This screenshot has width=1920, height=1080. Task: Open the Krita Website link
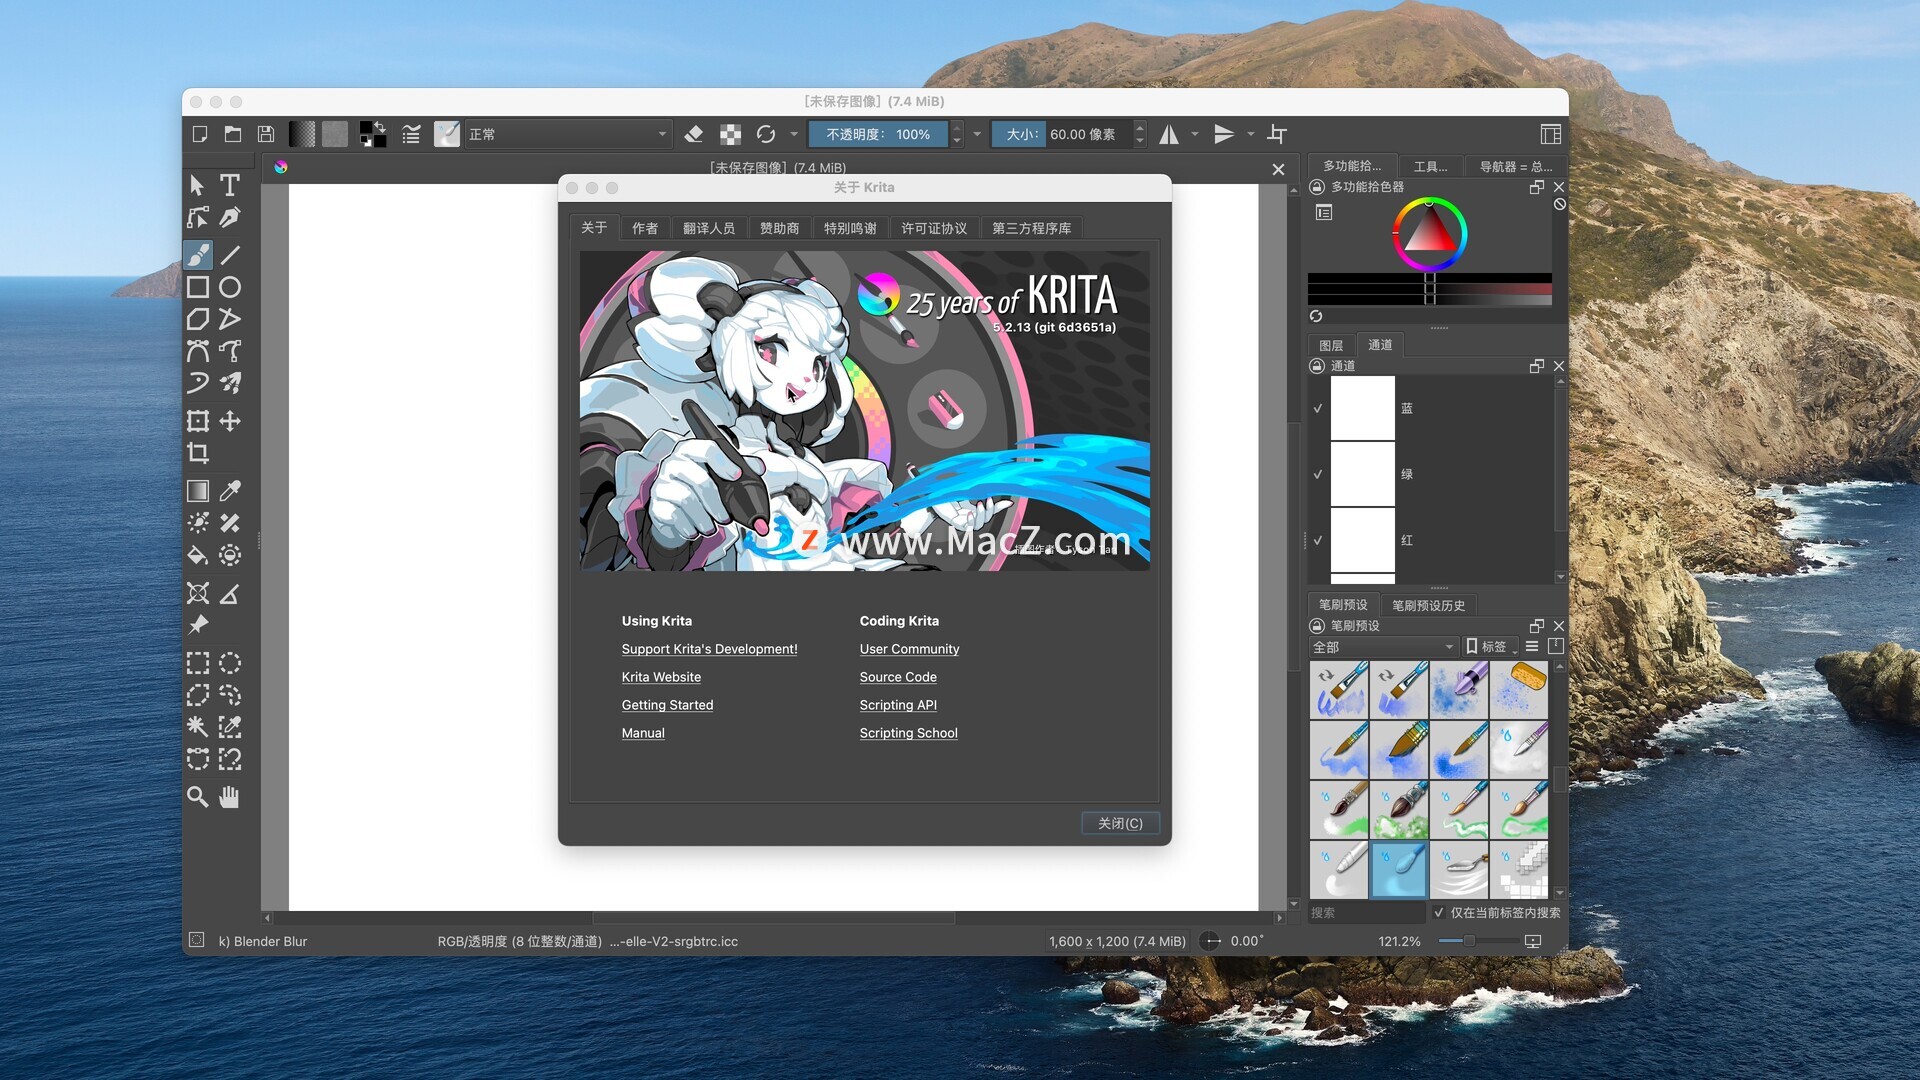pyautogui.click(x=661, y=677)
